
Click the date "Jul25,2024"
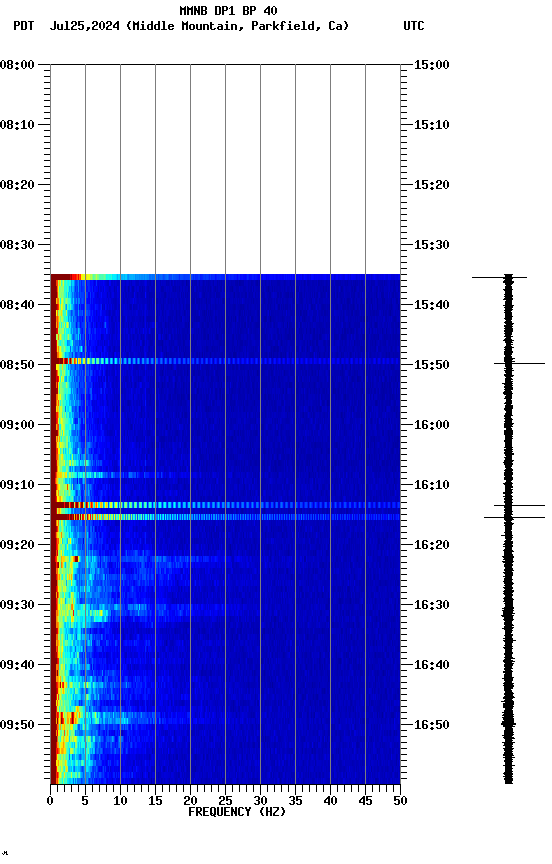coord(85,26)
